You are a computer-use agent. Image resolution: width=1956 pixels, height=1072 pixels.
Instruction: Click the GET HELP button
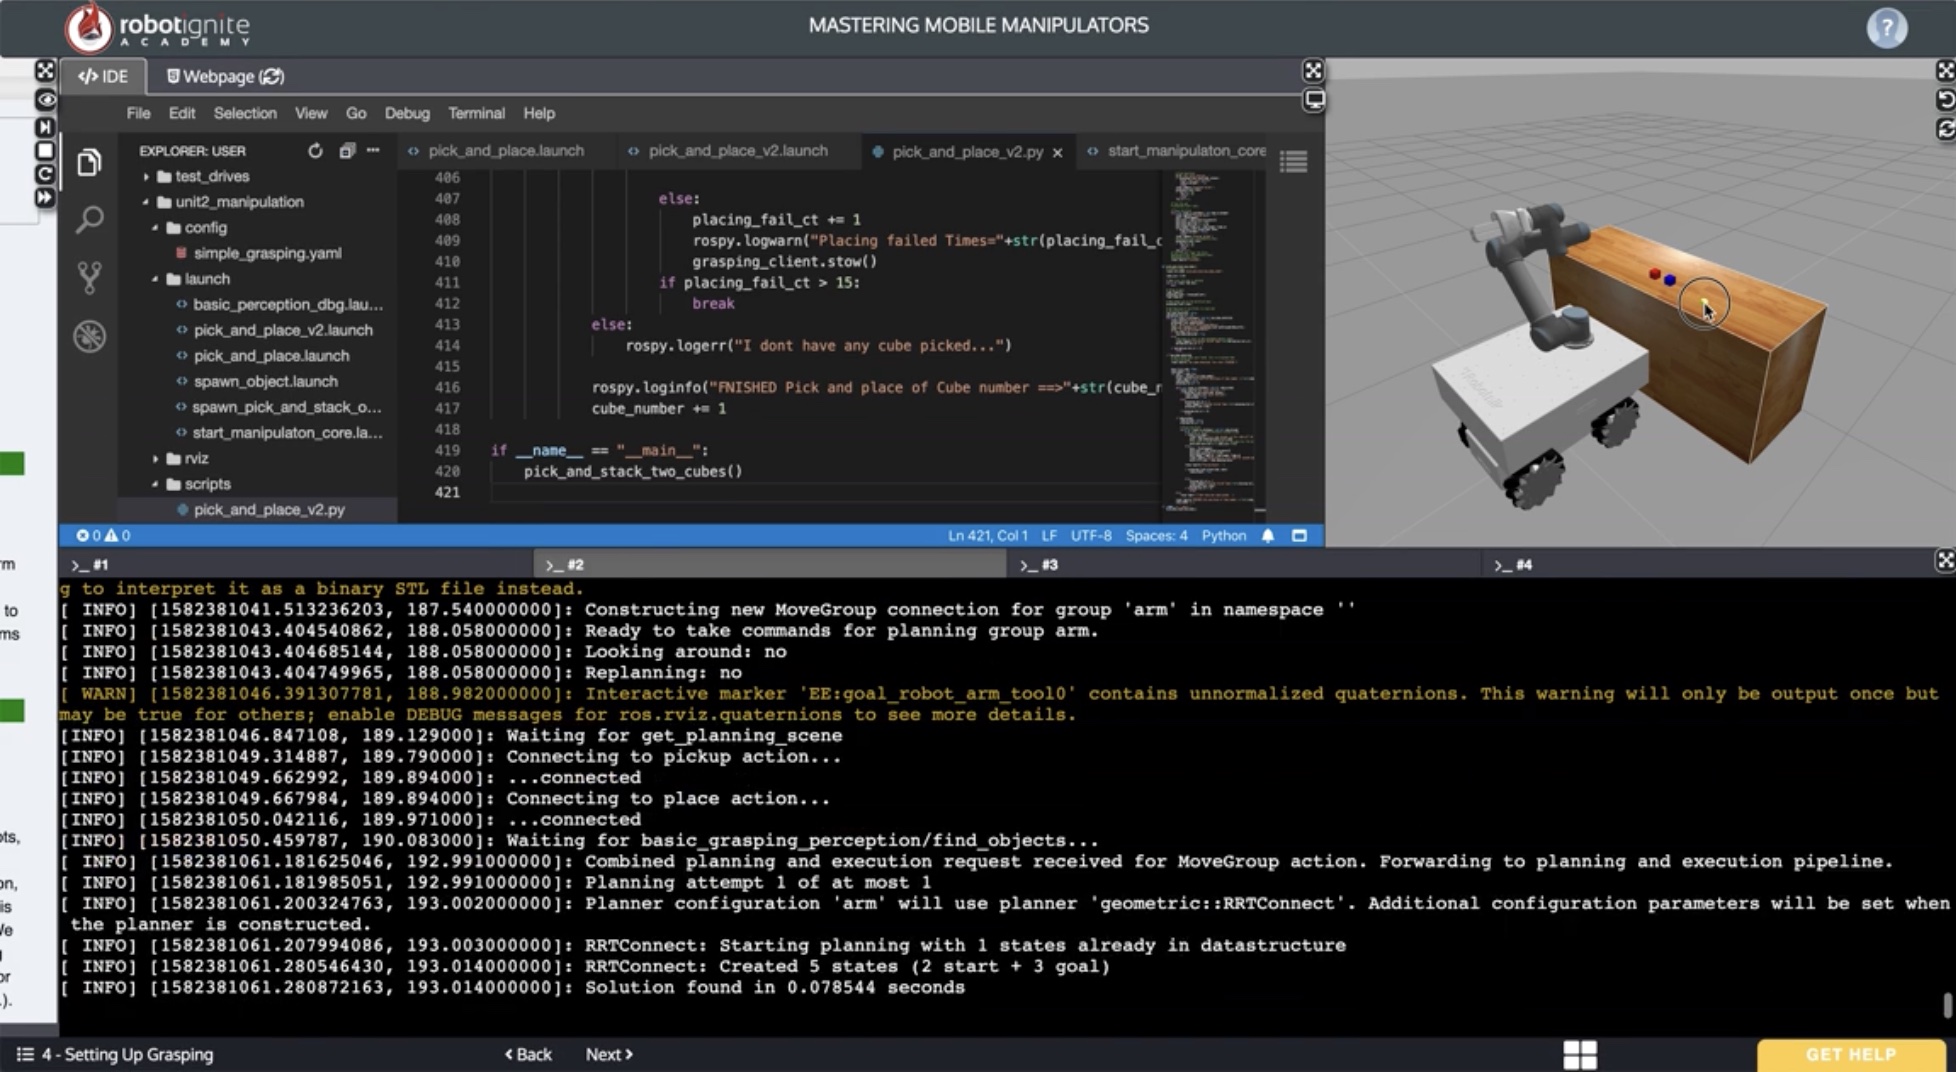coord(1849,1054)
